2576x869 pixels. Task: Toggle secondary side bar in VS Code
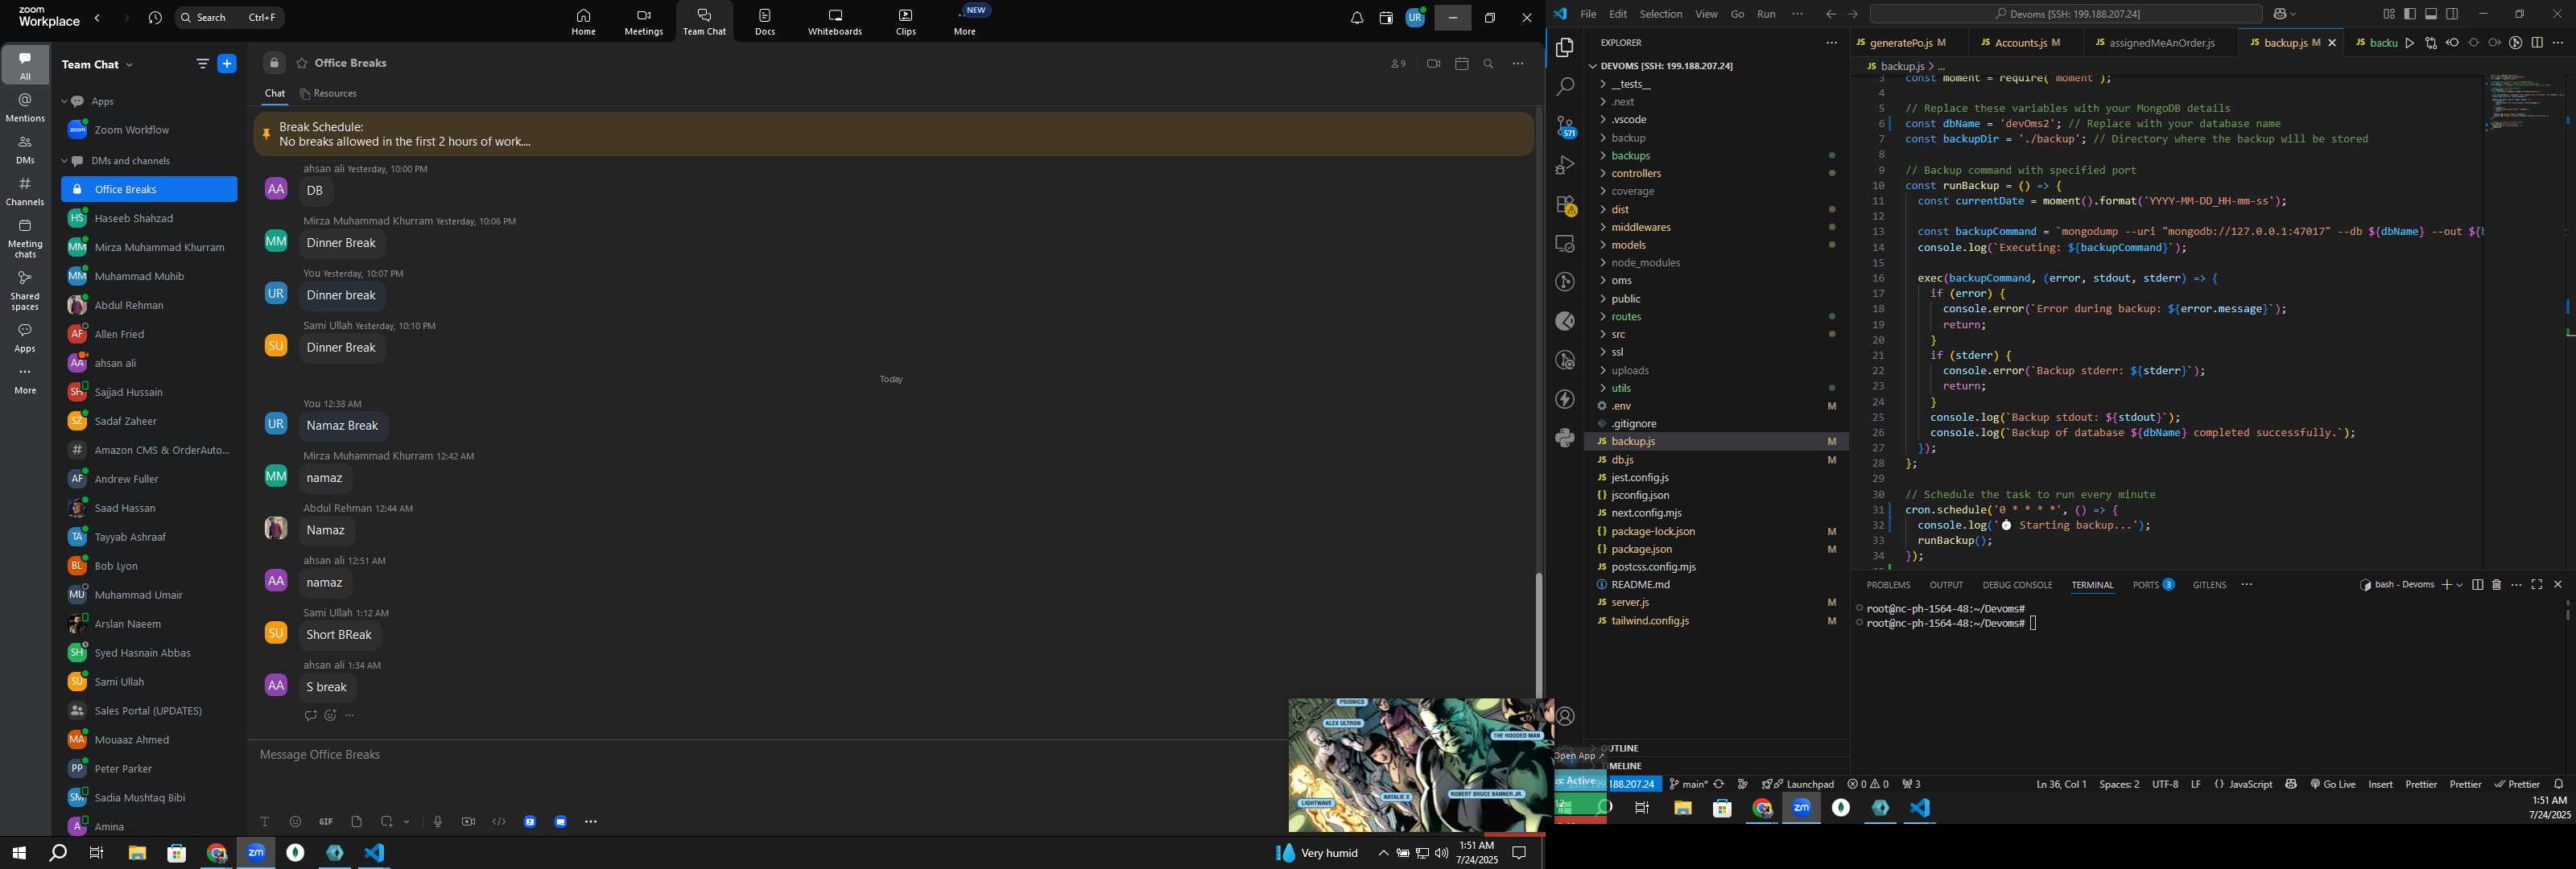click(x=2452, y=14)
